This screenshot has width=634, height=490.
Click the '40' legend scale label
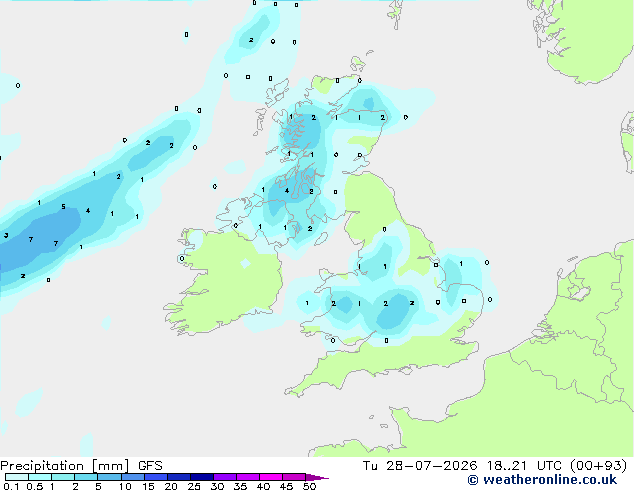tap(263, 486)
